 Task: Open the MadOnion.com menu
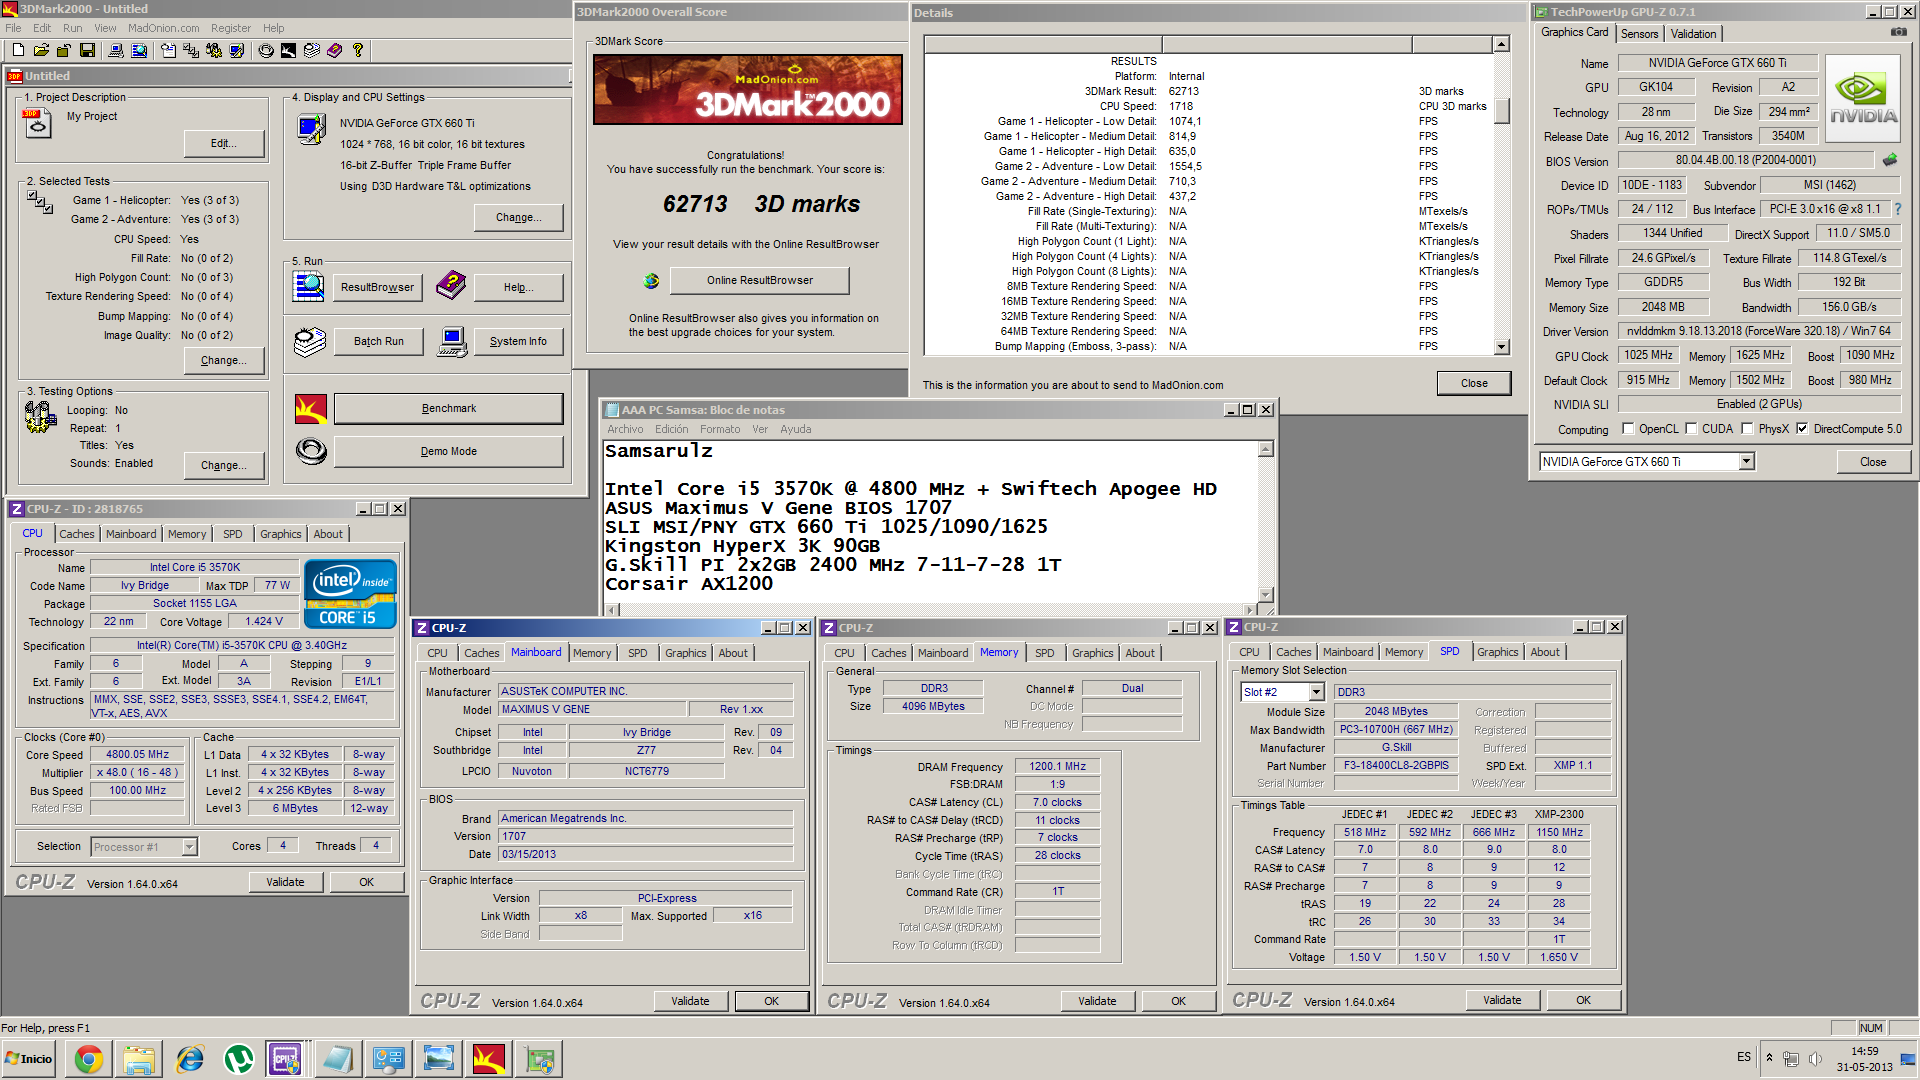coord(163,28)
